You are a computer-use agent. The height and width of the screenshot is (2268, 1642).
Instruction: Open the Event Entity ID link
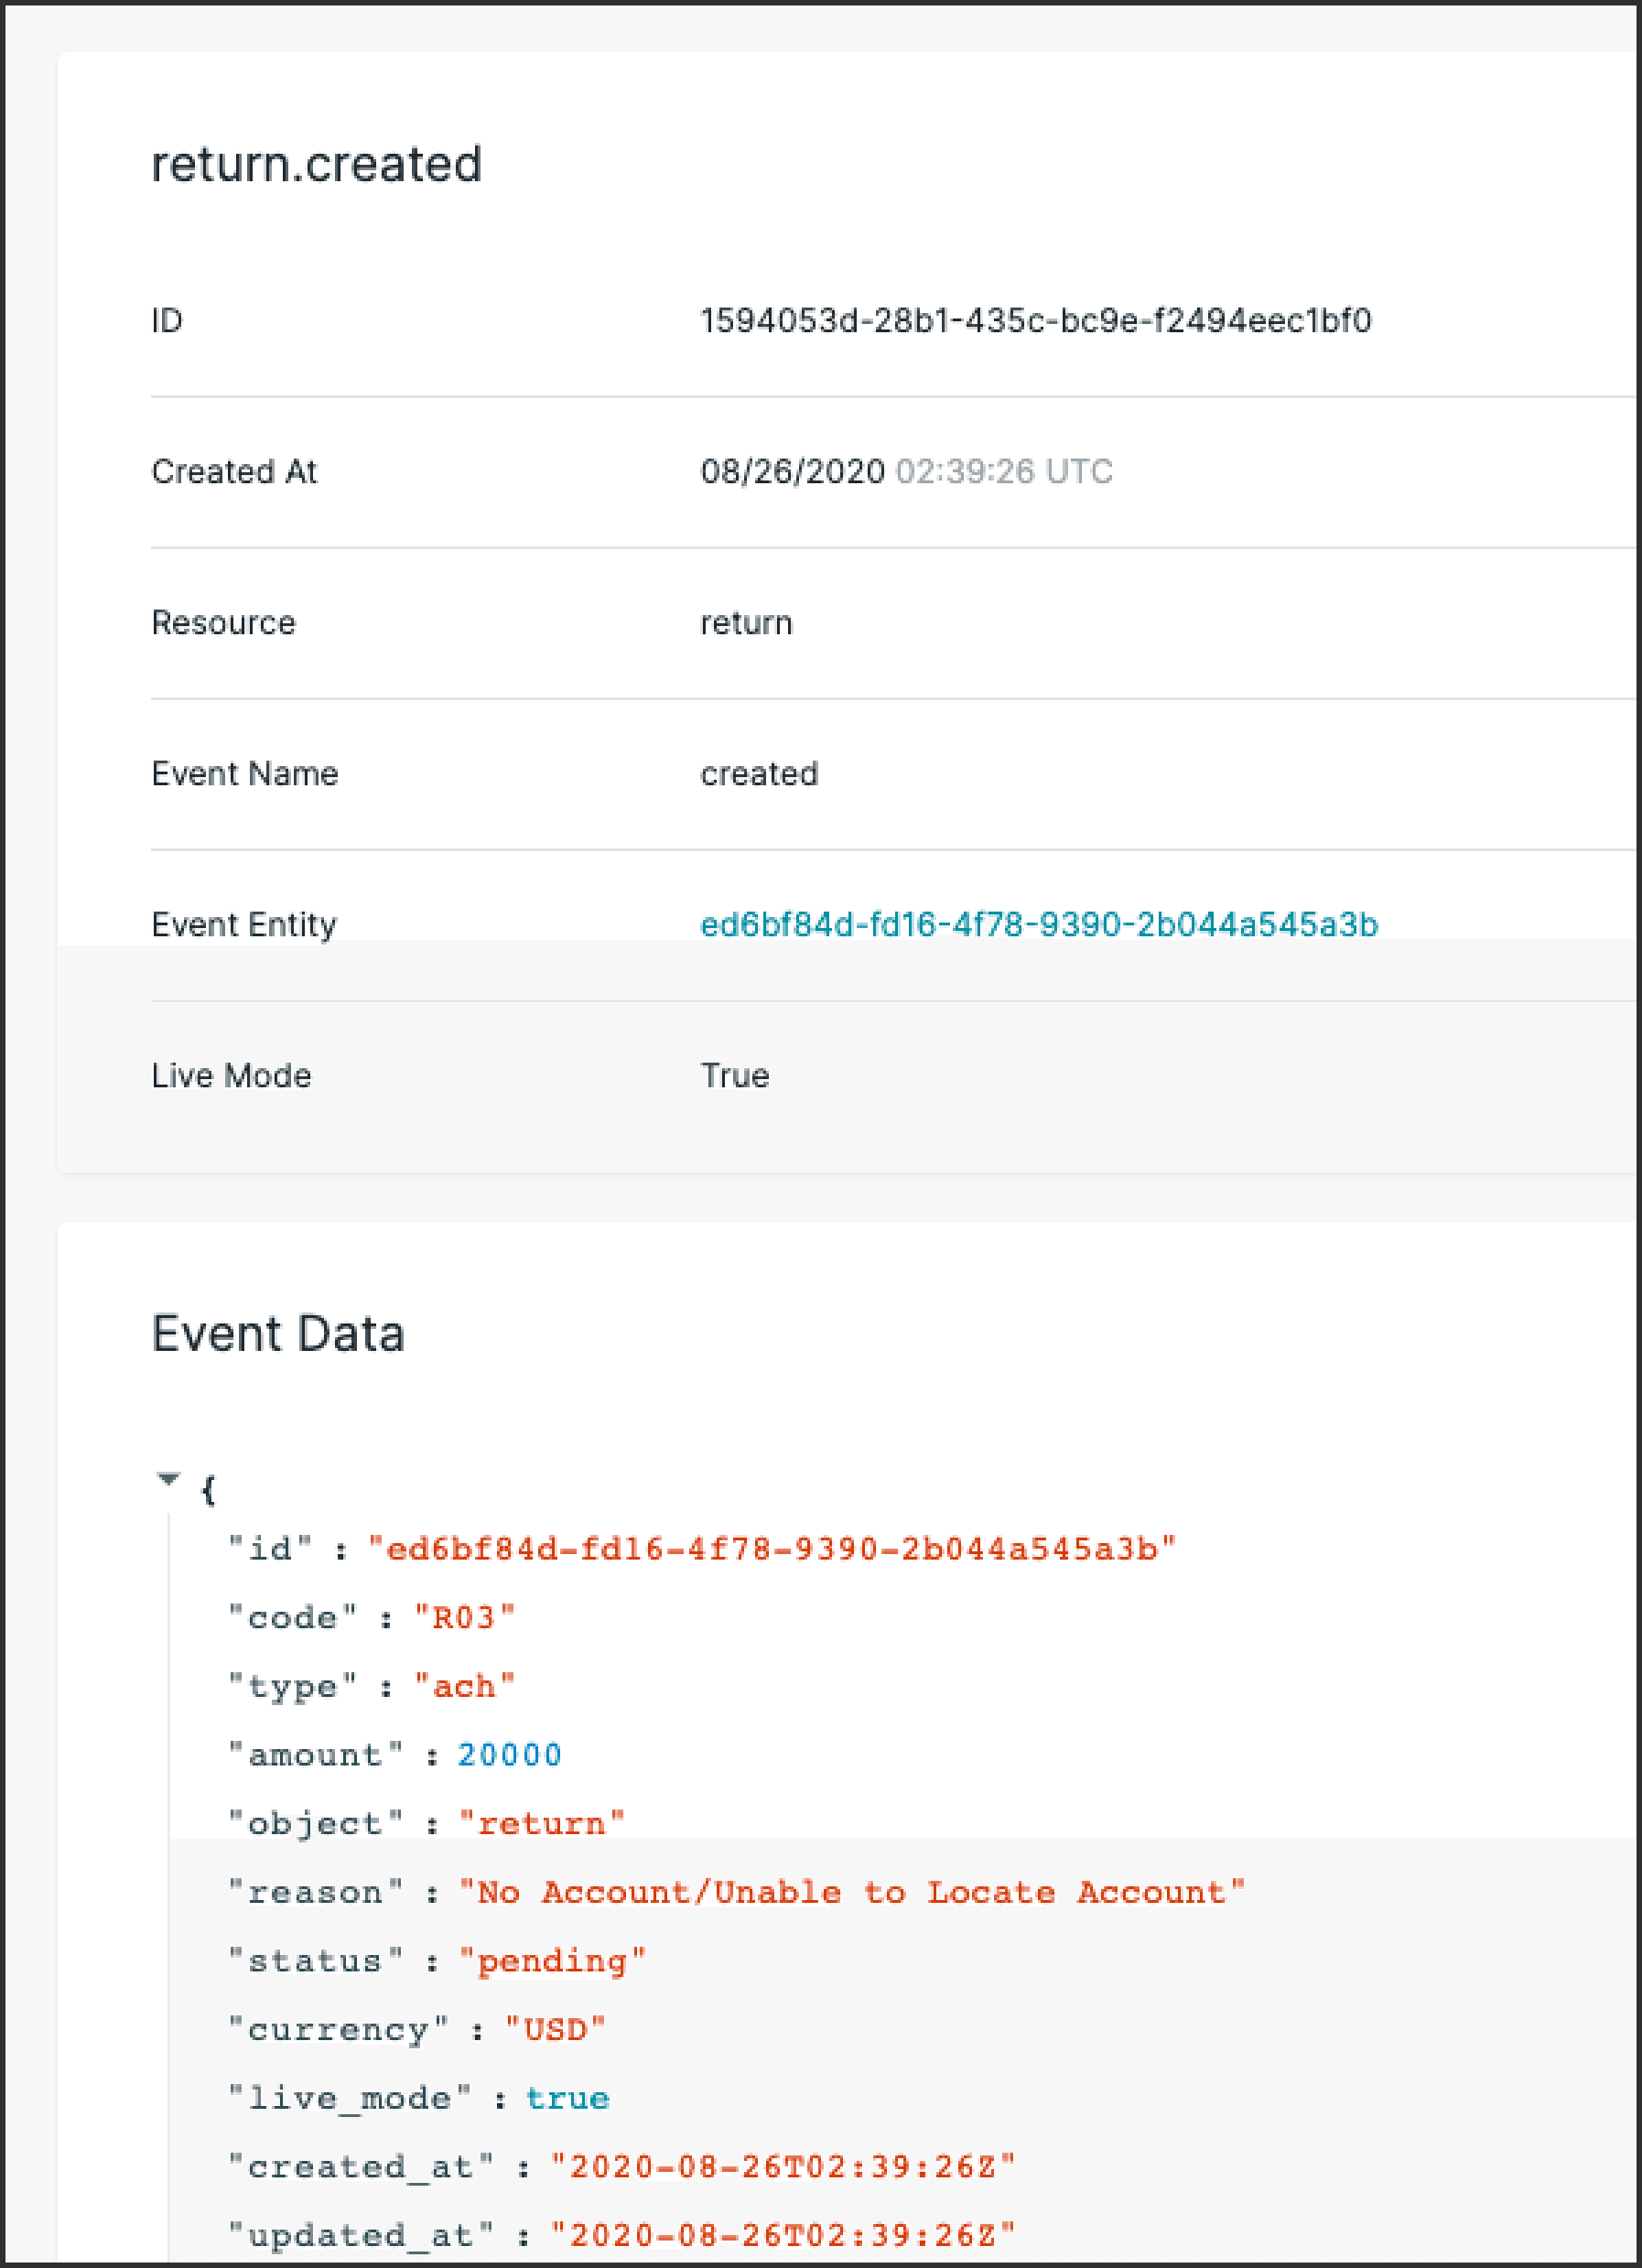pos(1039,924)
